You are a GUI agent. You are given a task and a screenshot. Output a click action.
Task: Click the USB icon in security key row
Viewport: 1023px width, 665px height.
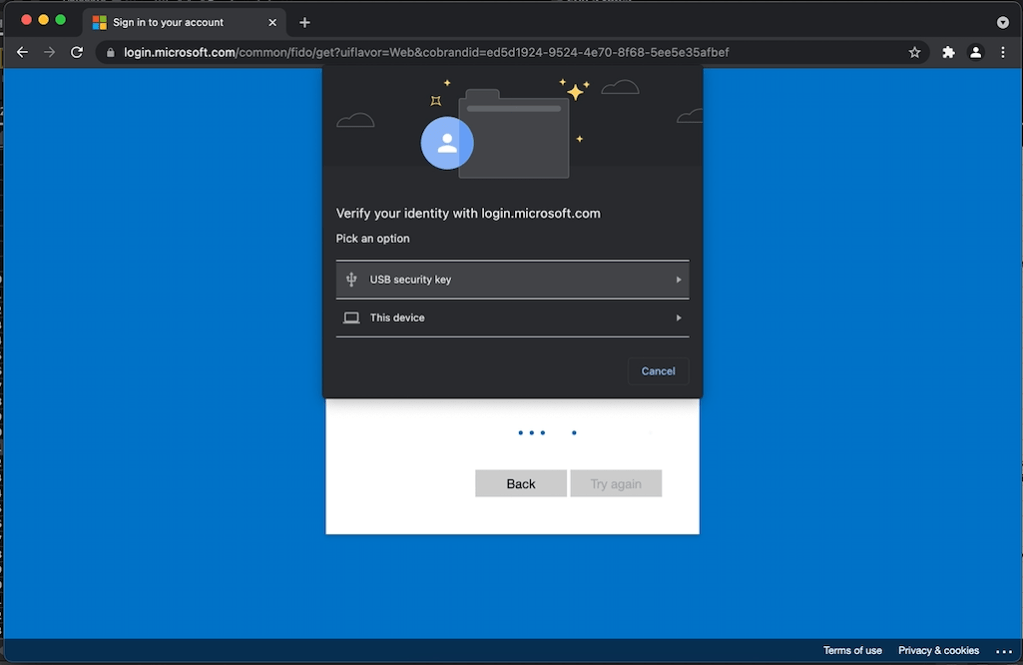pyautogui.click(x=351, y=280)
